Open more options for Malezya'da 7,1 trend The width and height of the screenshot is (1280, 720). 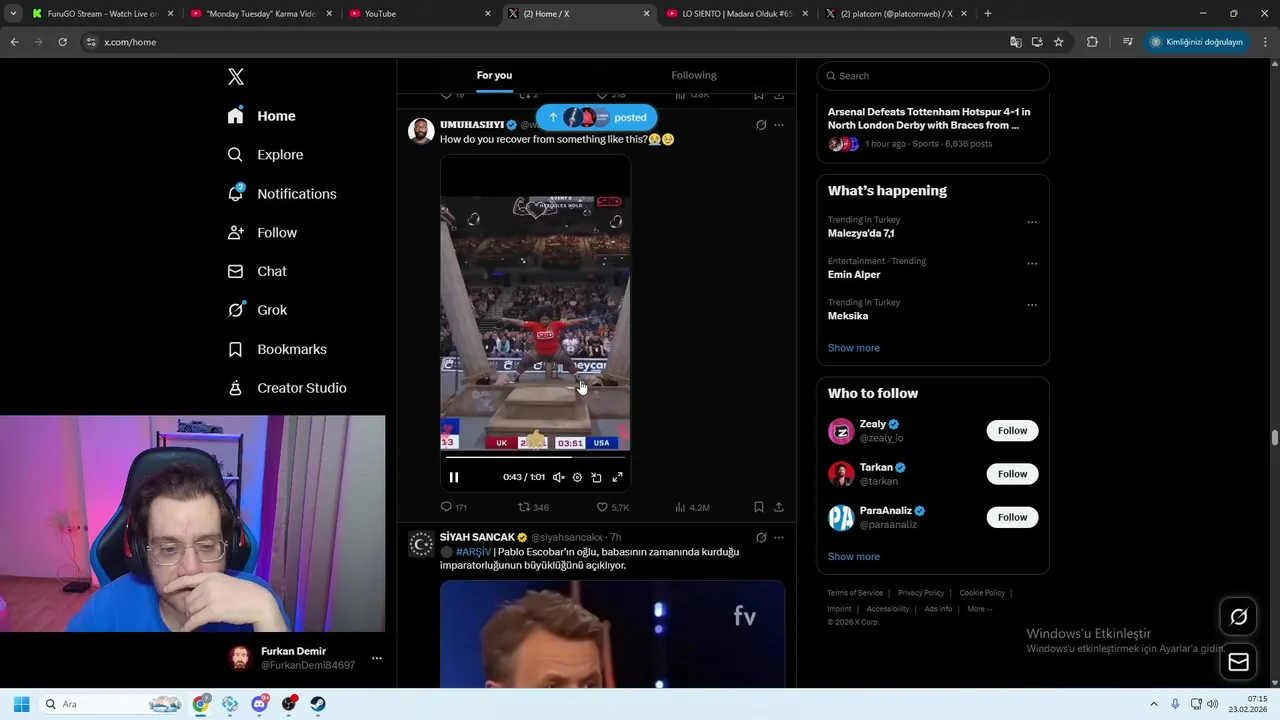(x=1032, y=222)
